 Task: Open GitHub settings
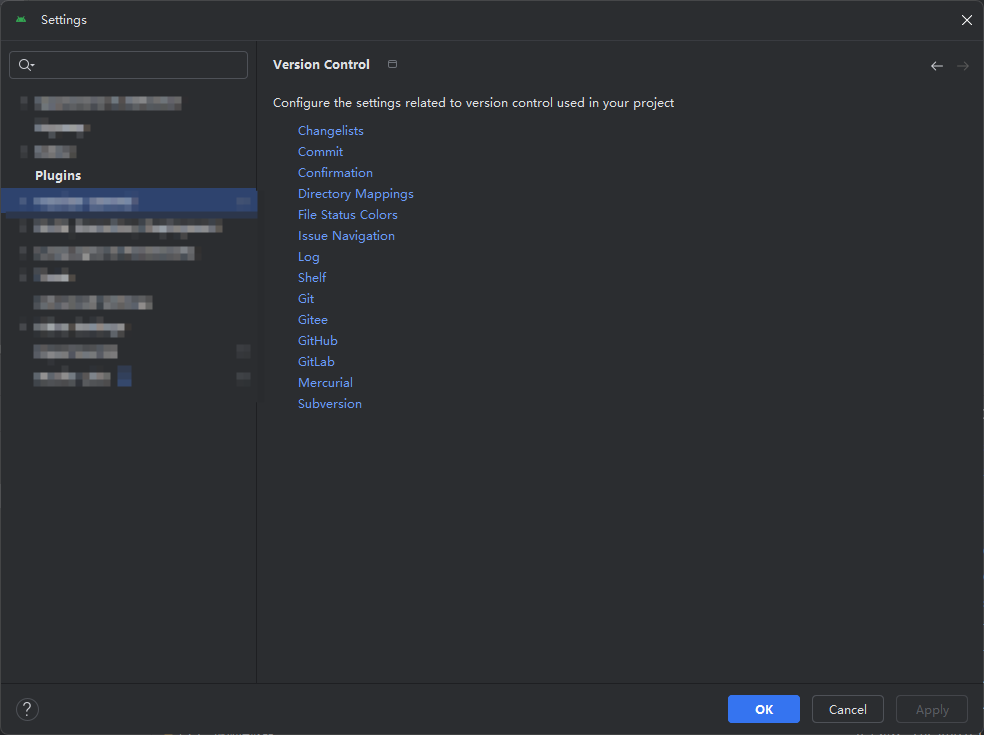[317, 340]
